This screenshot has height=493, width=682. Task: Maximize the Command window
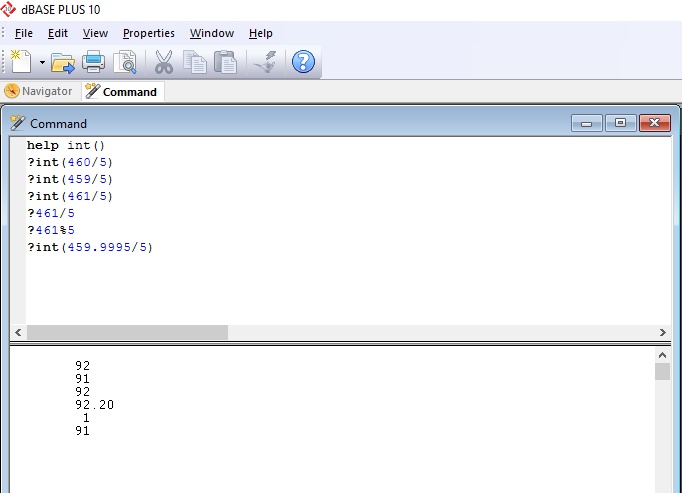click(620, 123)
